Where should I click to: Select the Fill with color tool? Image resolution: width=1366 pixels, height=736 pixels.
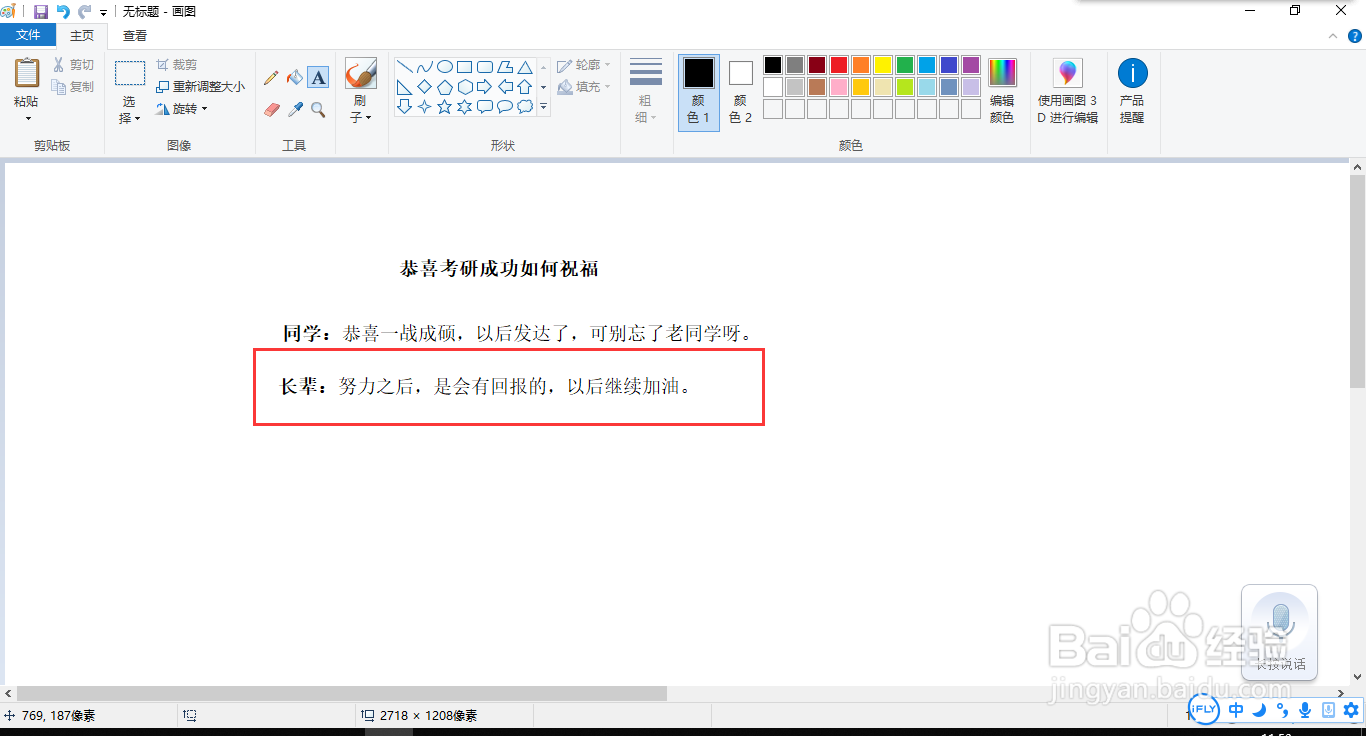click(296, 78)
